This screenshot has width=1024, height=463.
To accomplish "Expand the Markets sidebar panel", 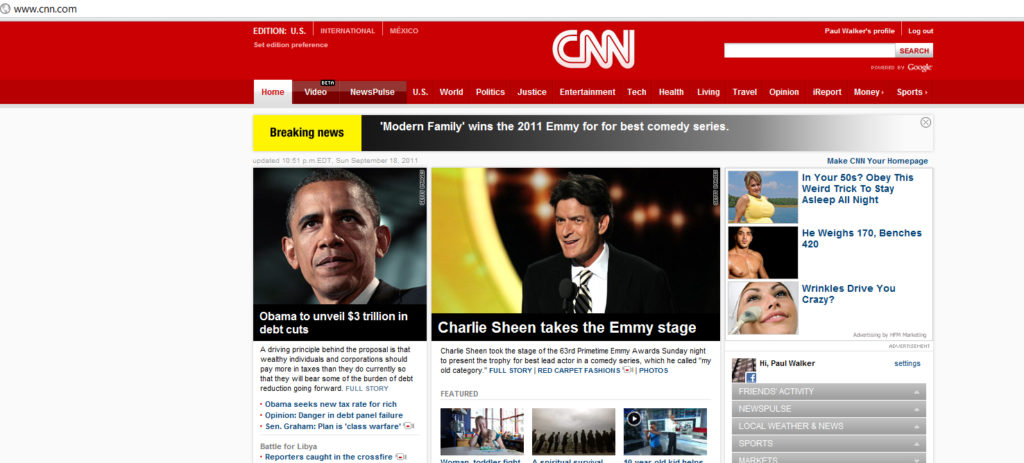I will point(829,458).
